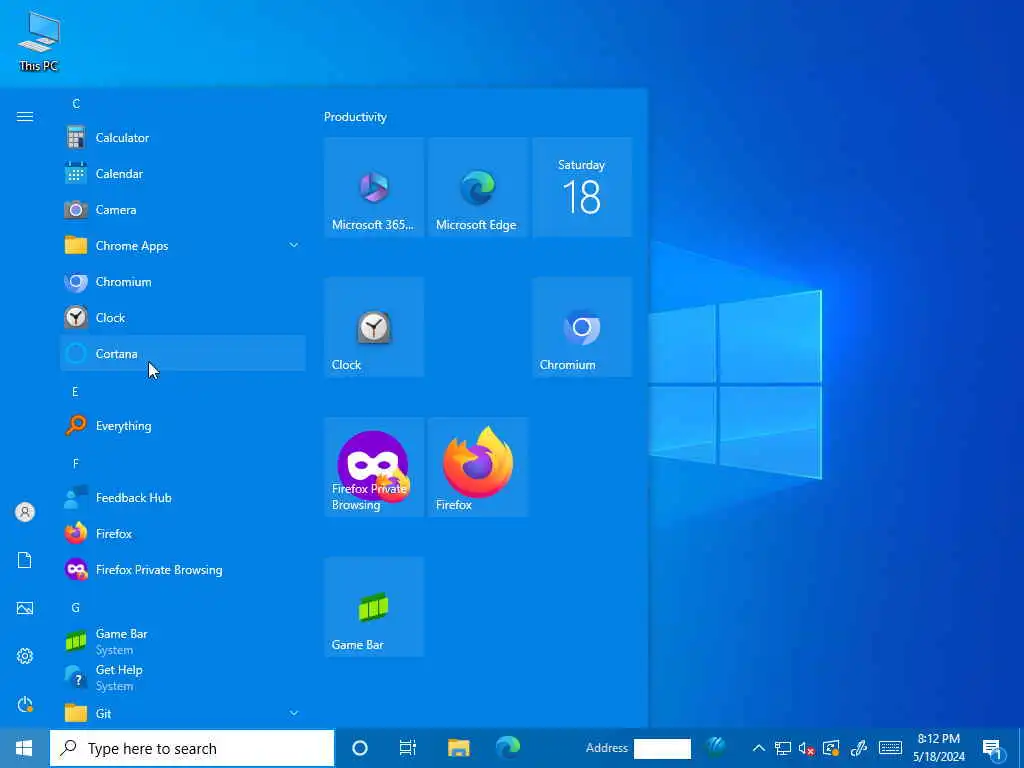Screen dimensions: 1024x768
Task: Open the notification Action Center
Action: click(993, 748)
